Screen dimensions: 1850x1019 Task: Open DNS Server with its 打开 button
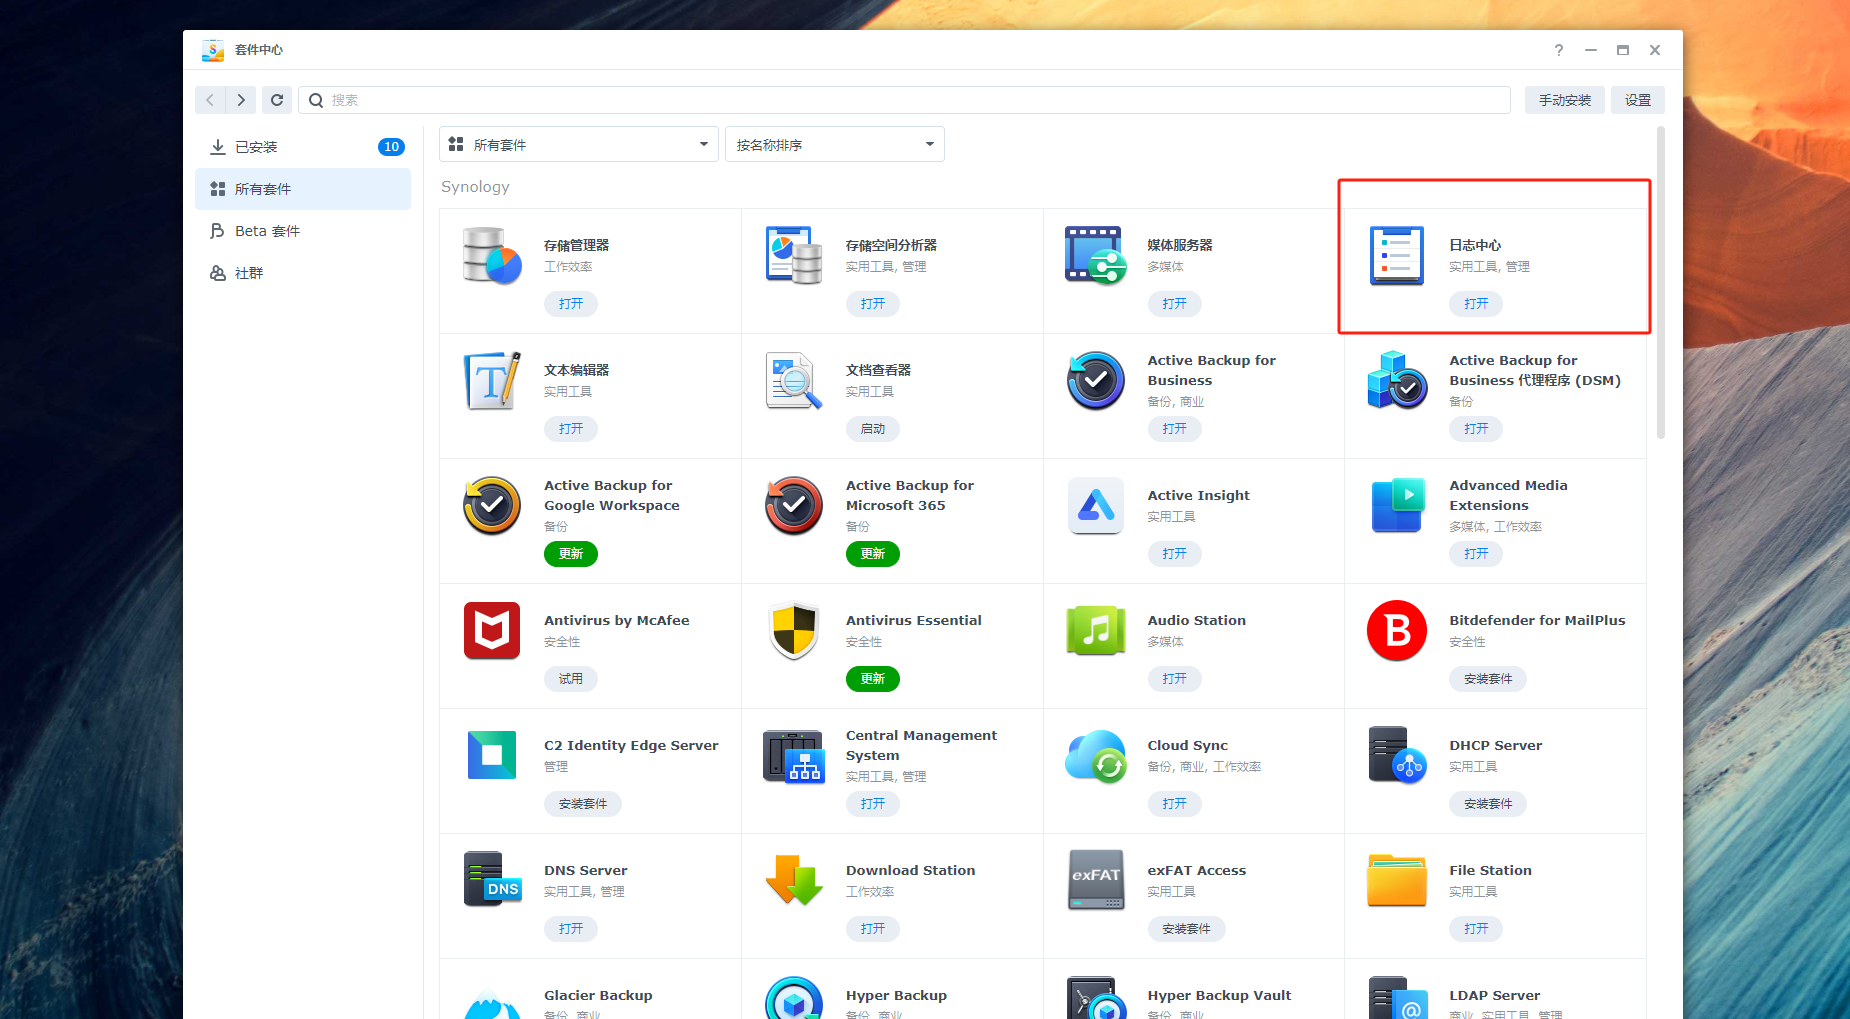571,929
